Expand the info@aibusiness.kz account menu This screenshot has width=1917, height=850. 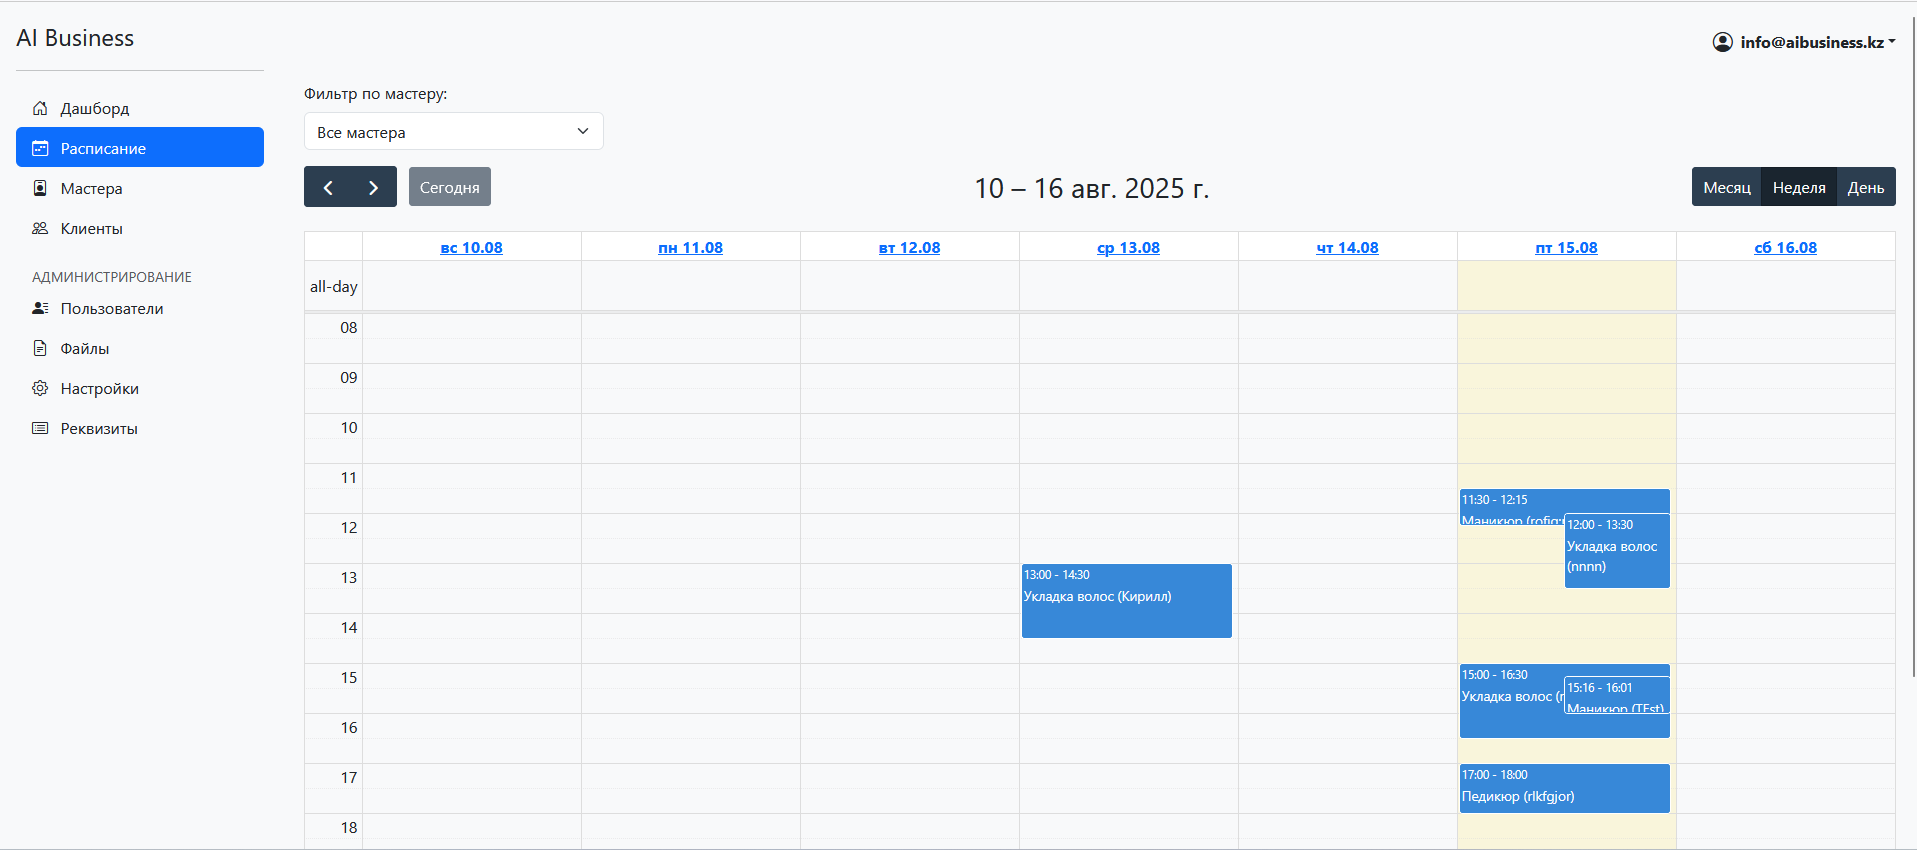(1804, 42)
